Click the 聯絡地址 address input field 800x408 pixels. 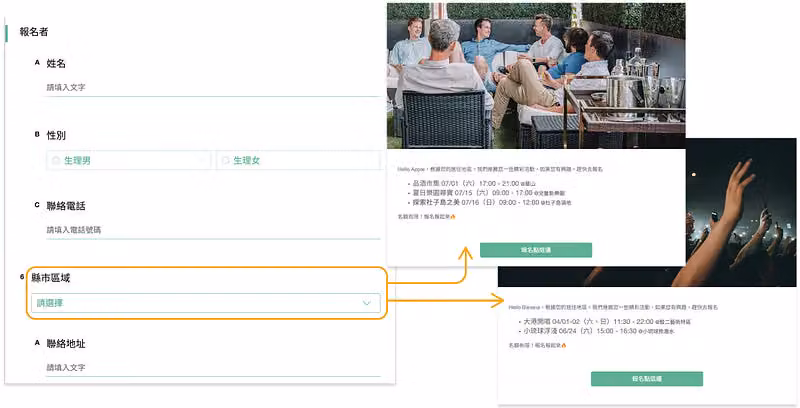tap(213, 368)
